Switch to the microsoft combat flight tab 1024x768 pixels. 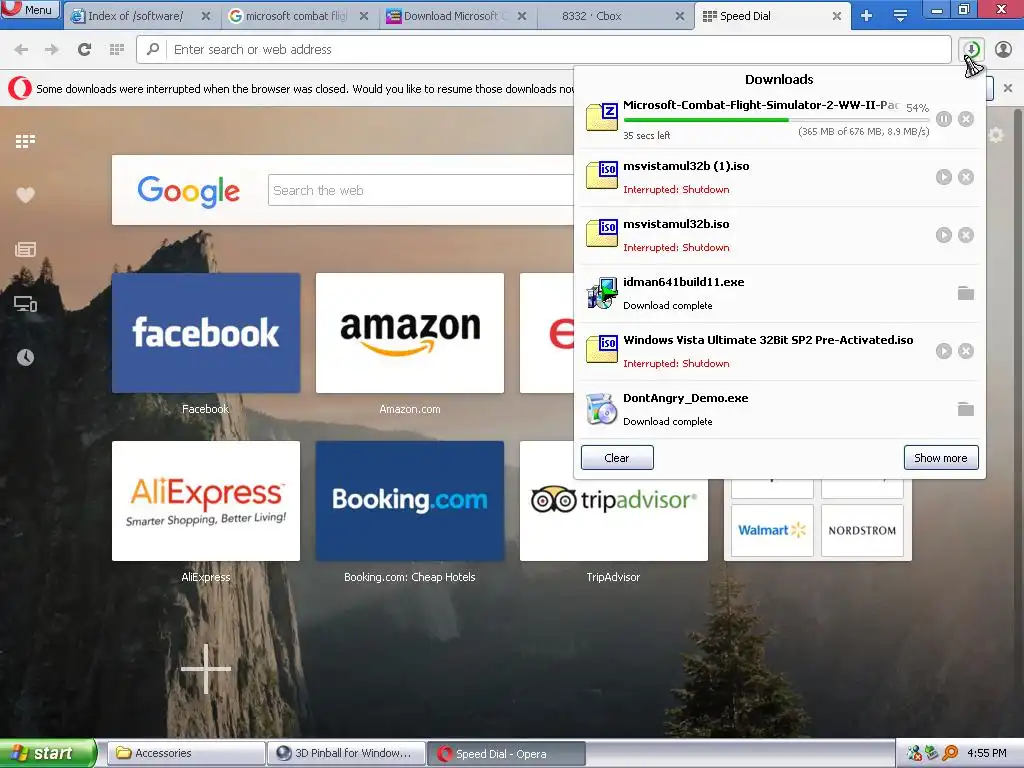point(297,16)
